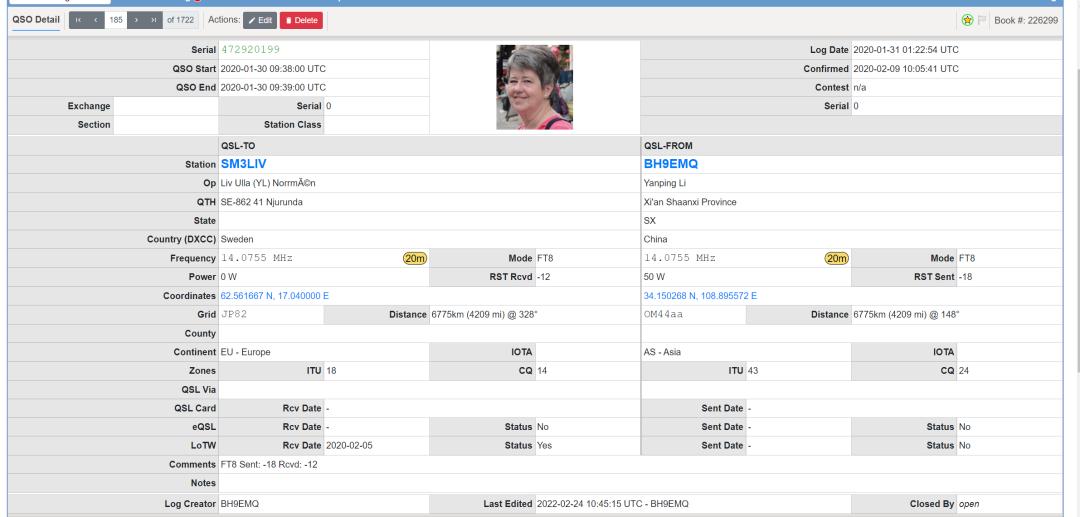Open SM3LIV coordinates 62.561667 N link
This screenshot has height=517, width=1080.
coord(275,296)
